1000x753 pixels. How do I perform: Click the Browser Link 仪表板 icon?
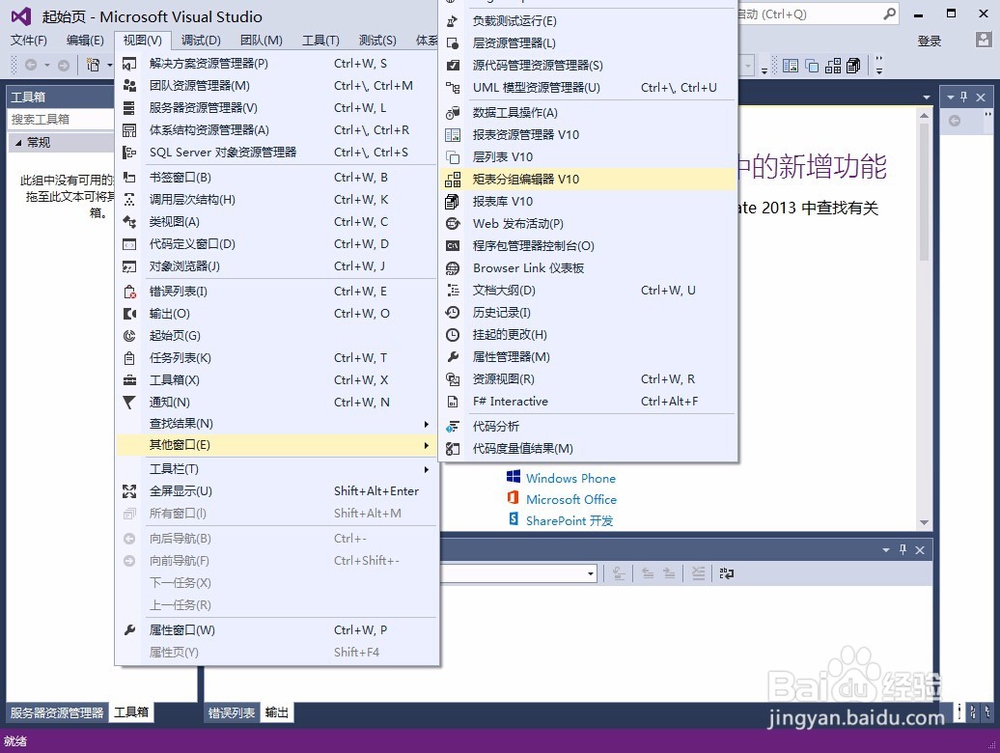coord(453,268)
